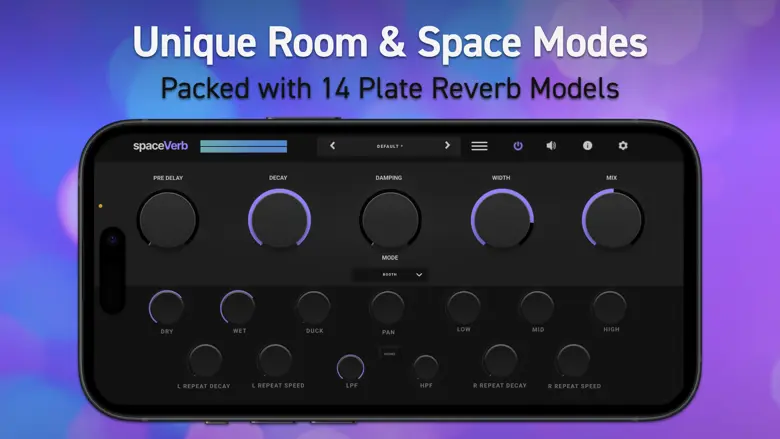Click the Duck knob
780x439 pixels.
[x=314, y=307]
